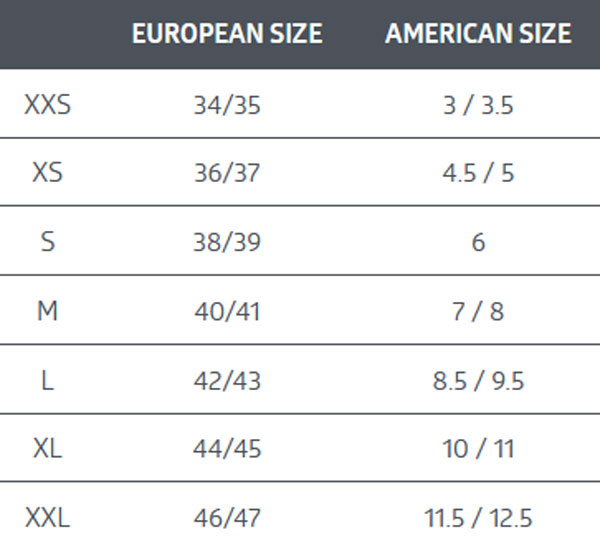
Task: Select European size 40/41 cell
Action: [227, 311]
